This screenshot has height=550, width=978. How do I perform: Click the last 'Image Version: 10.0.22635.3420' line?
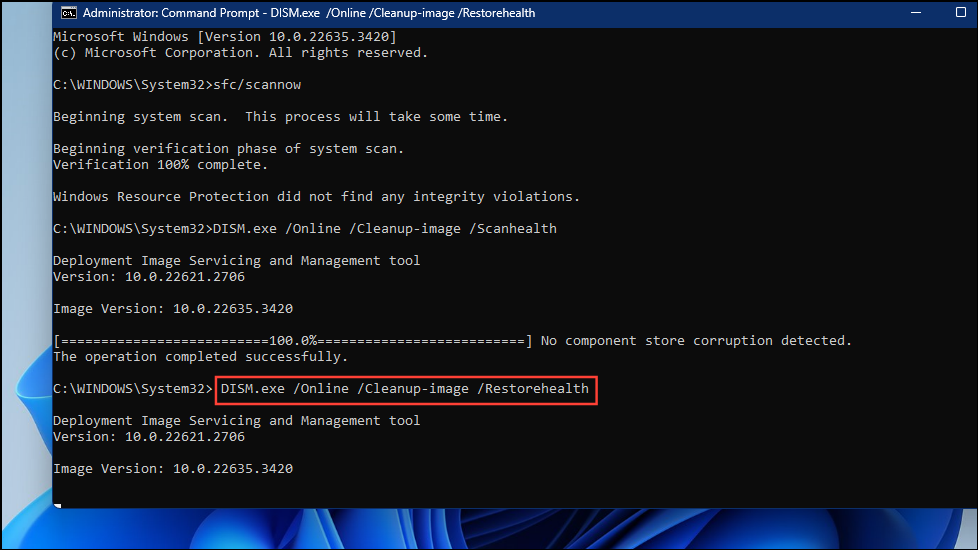(172, 468)
